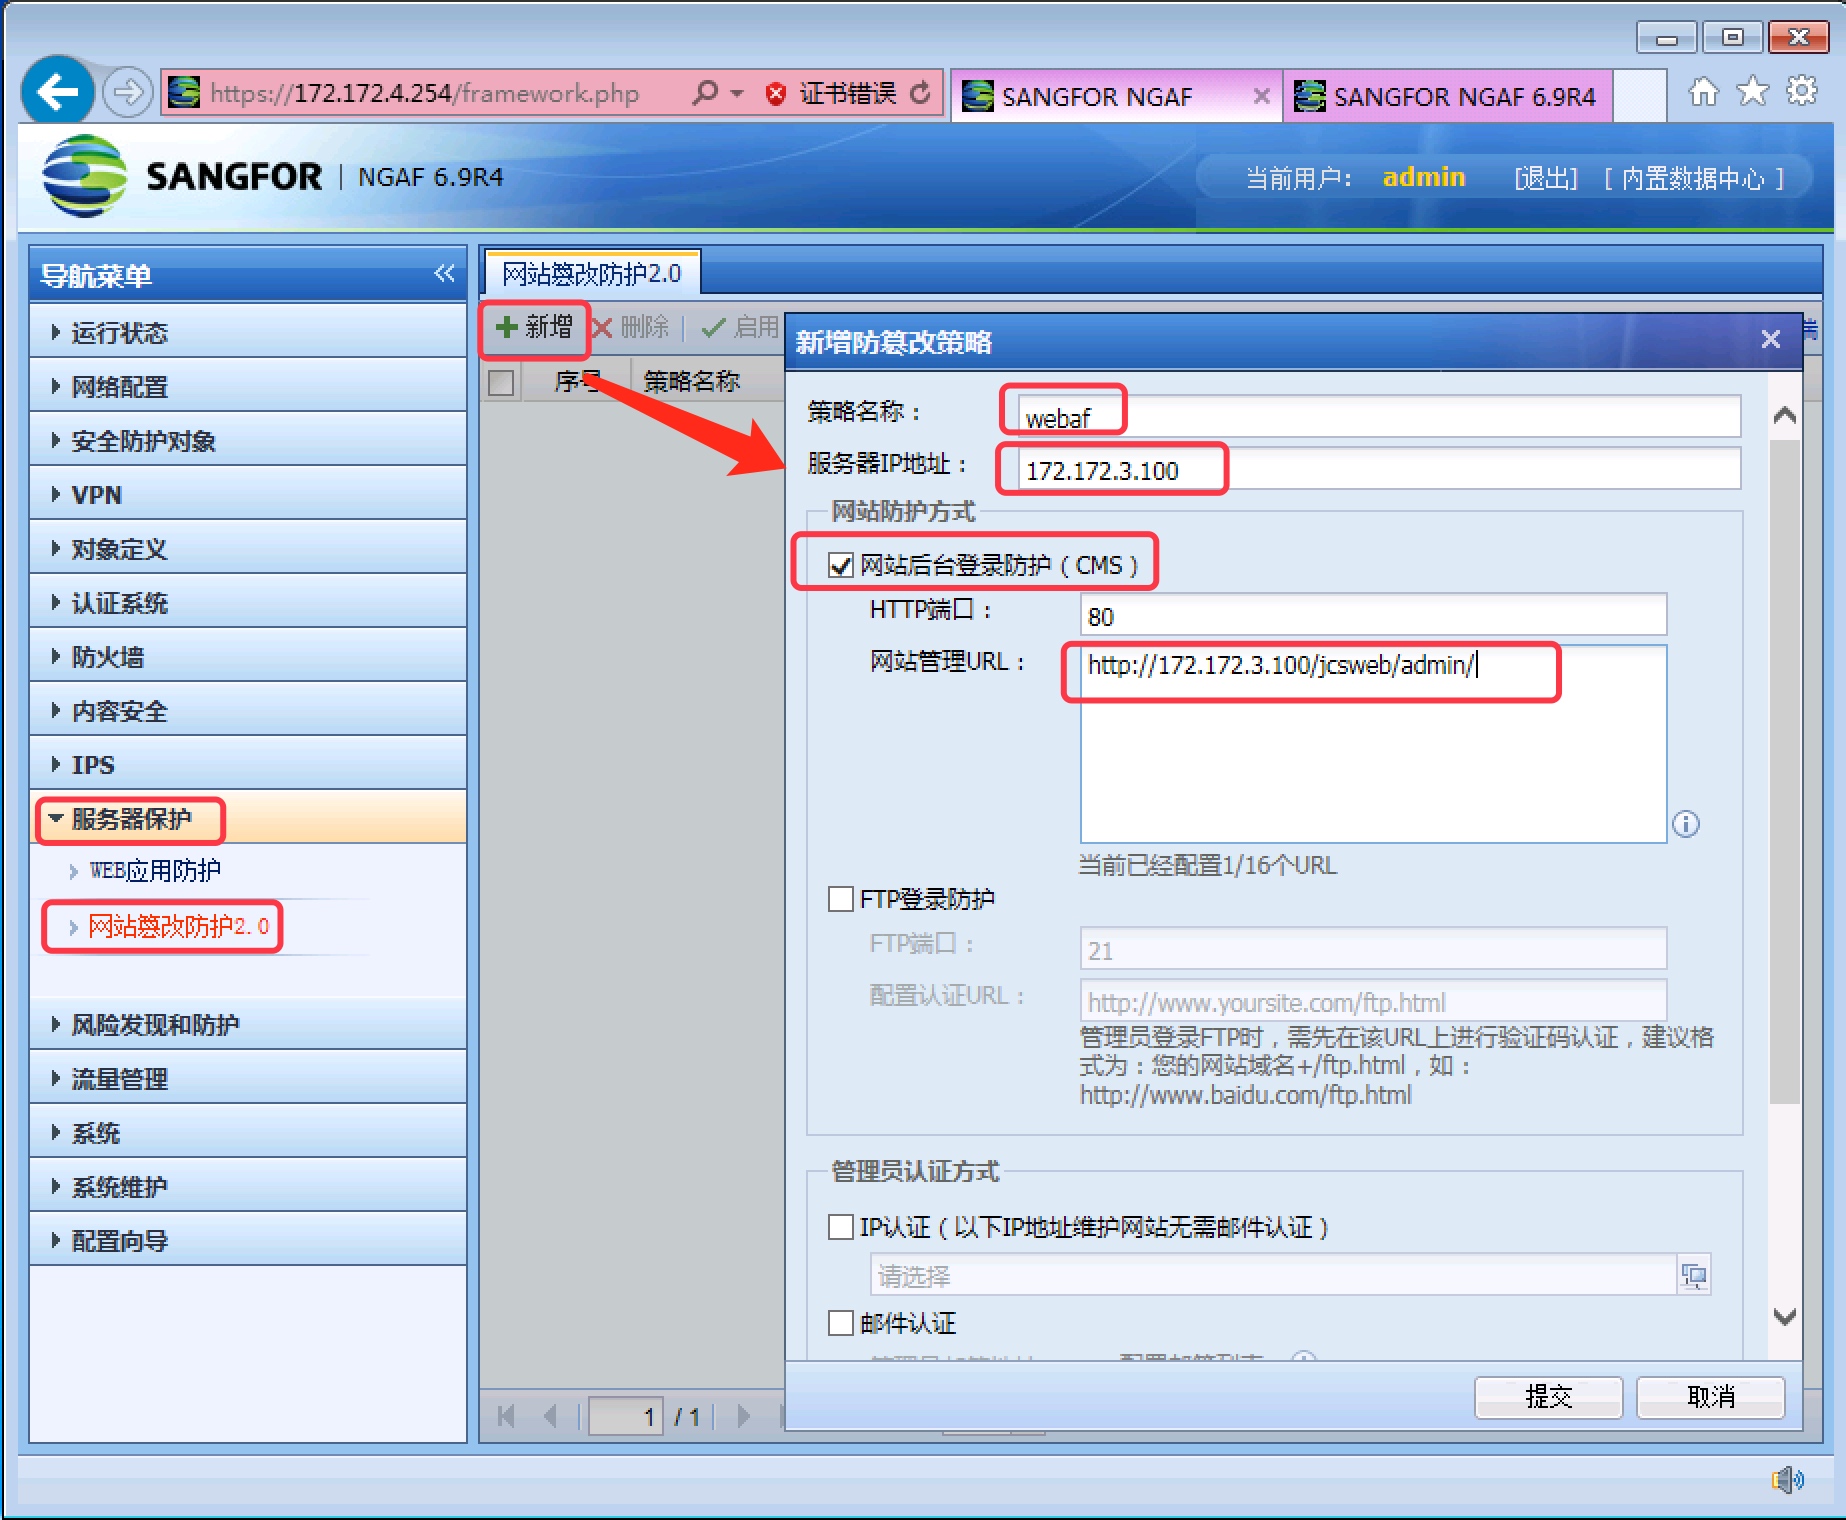The width and height of the screenshot is (1846, 1520).
Task: Click the 网站管理URL text area
Action: (x=1373, y=744)
